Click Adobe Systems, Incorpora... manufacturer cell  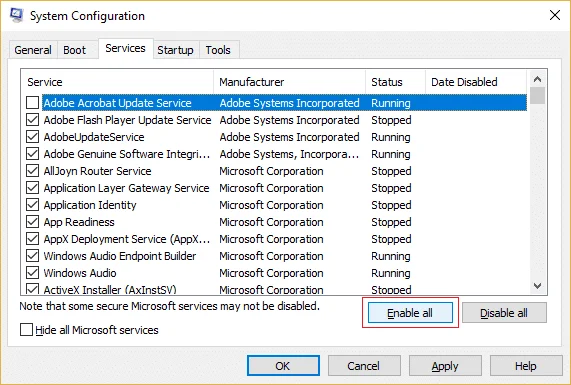click(289, 154)
